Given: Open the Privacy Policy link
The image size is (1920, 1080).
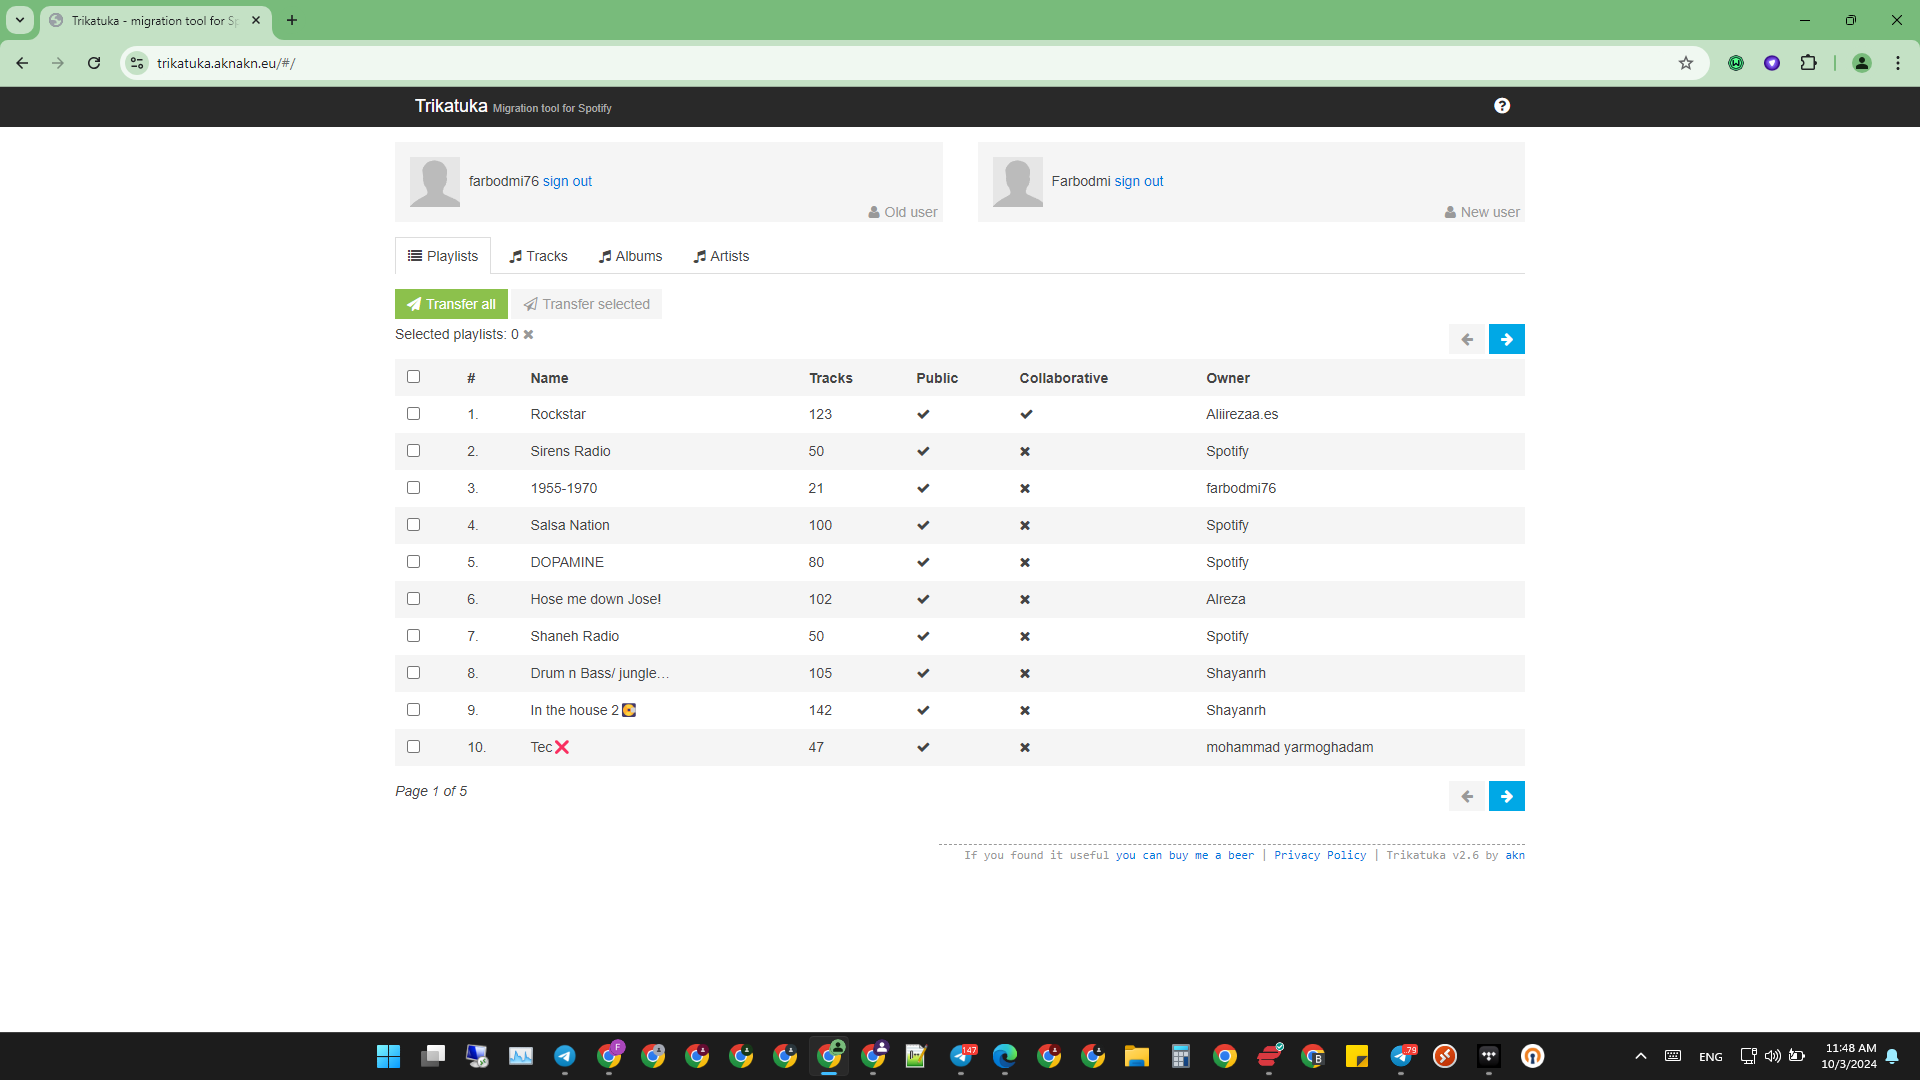Looking at the screenshot, I should pos(1320,855).
